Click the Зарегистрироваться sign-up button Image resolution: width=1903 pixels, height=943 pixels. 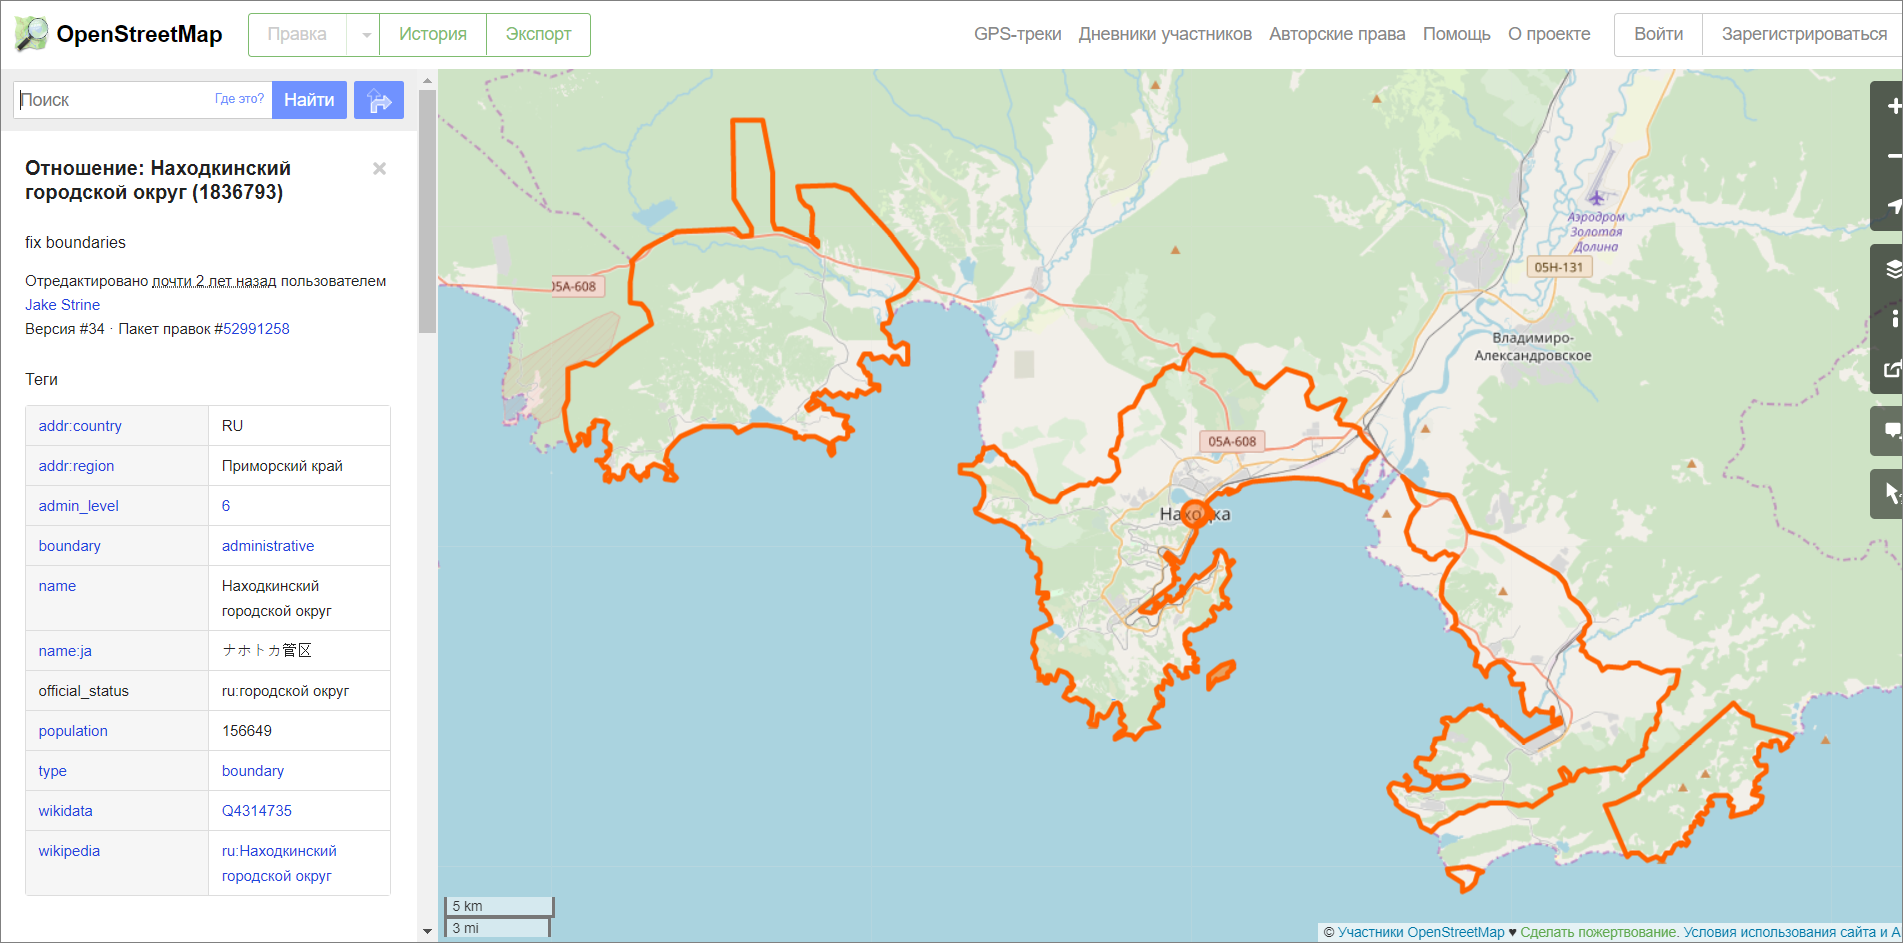pos(1803,35)
